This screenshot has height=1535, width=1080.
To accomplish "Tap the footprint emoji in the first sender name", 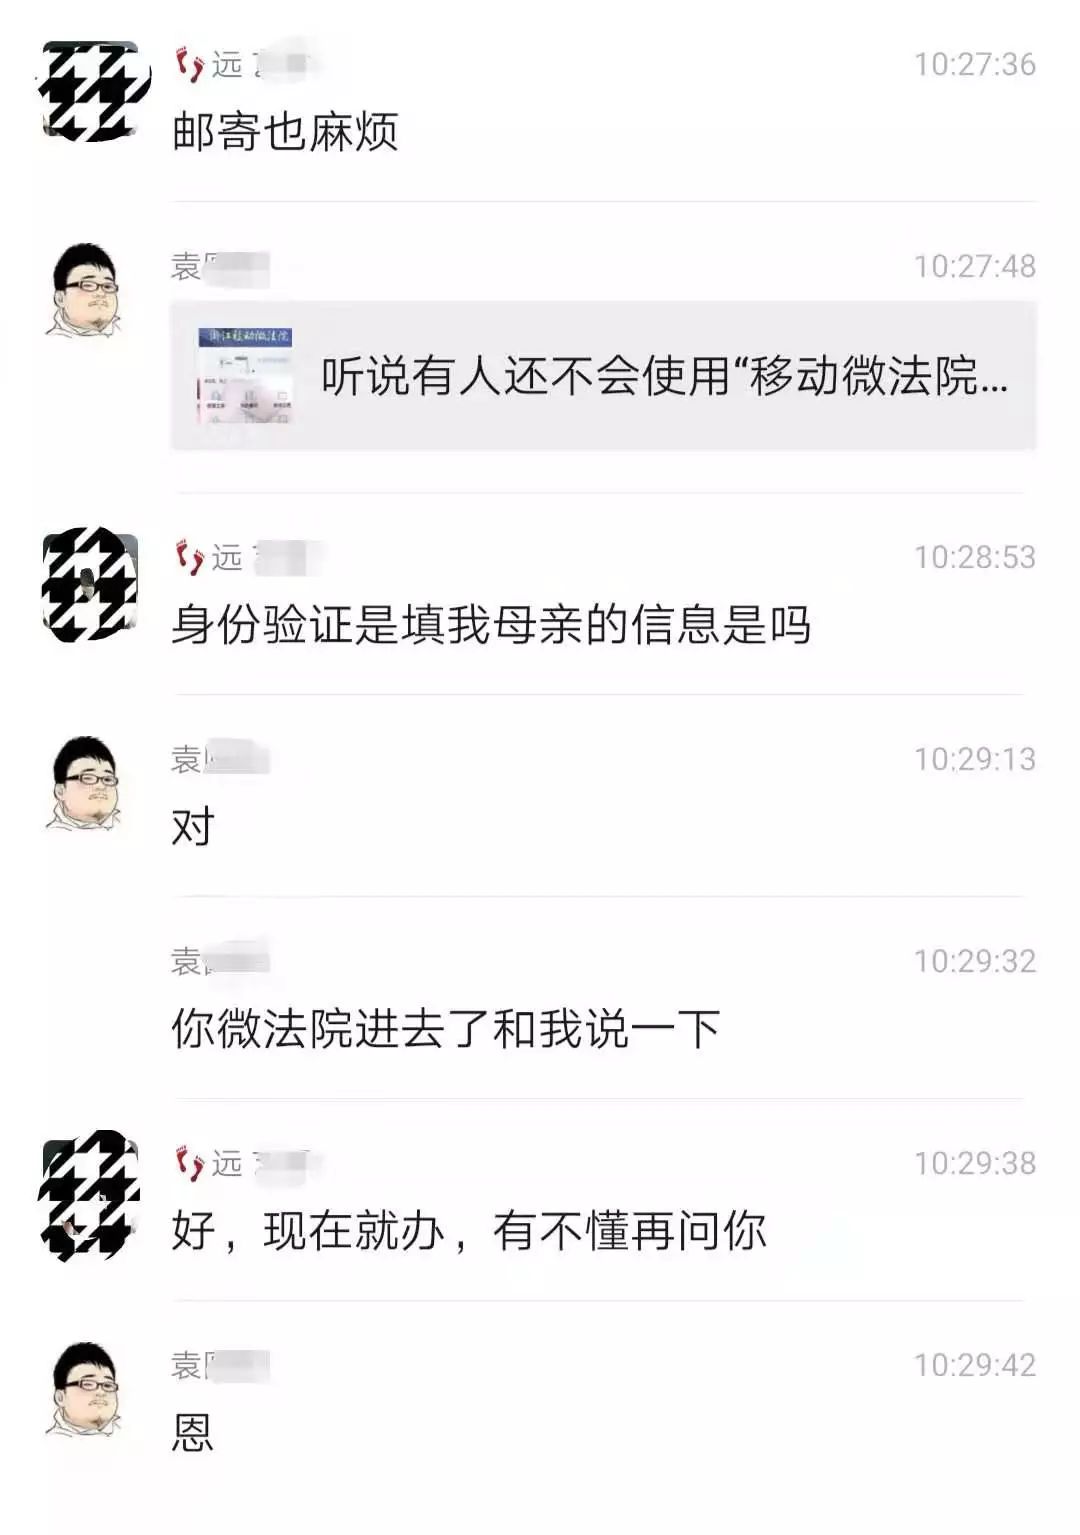I will (x=189, y=64).
